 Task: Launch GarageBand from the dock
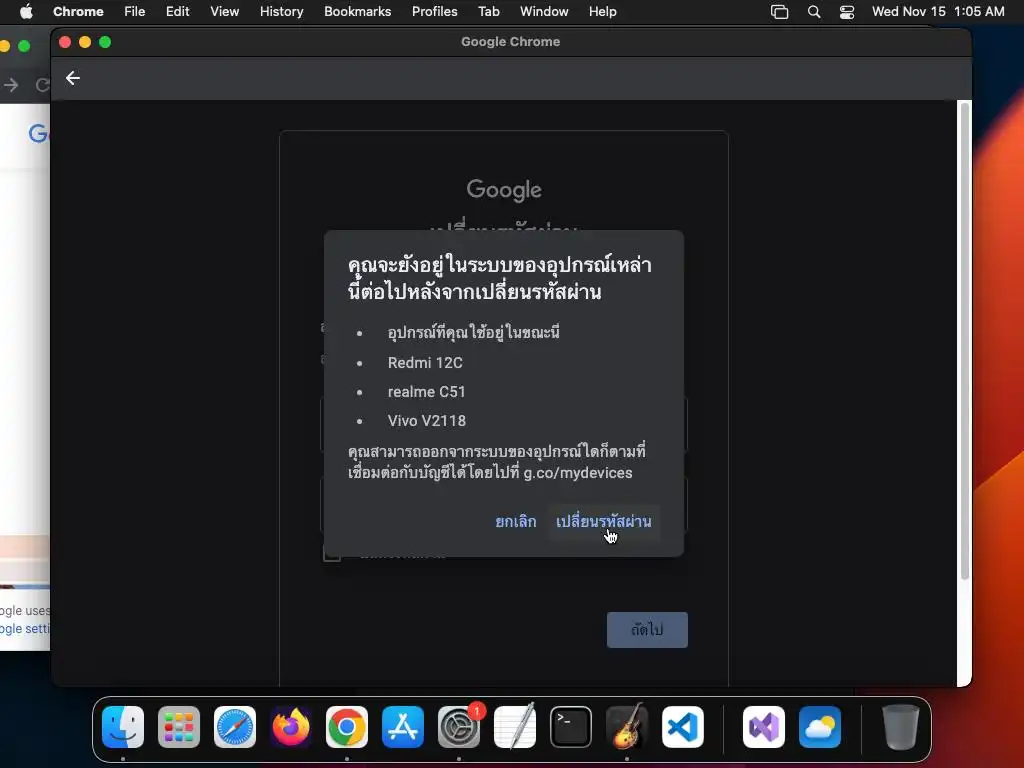point(627,727)
